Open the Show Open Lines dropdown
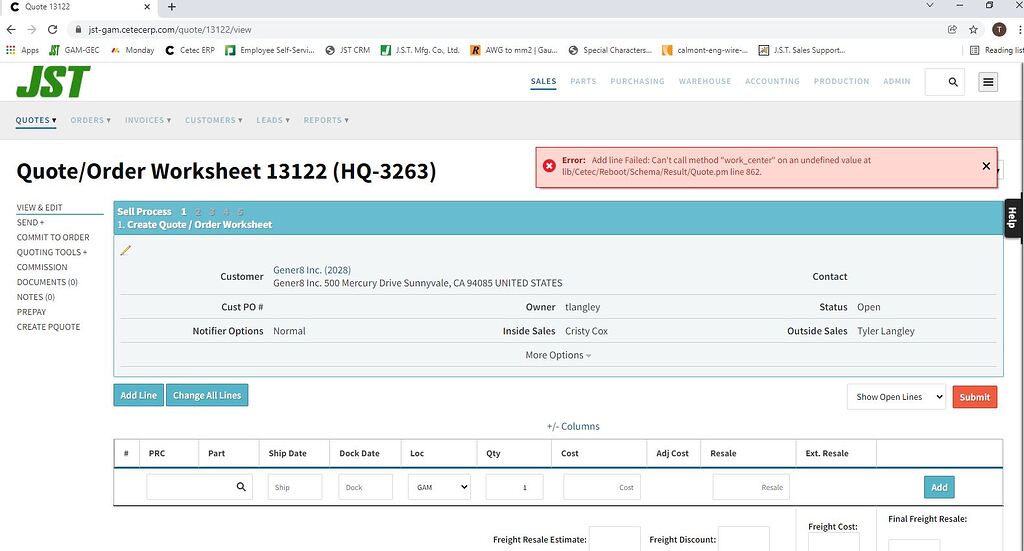This screenshot has width=1024, height=551. tap(896, 397)
